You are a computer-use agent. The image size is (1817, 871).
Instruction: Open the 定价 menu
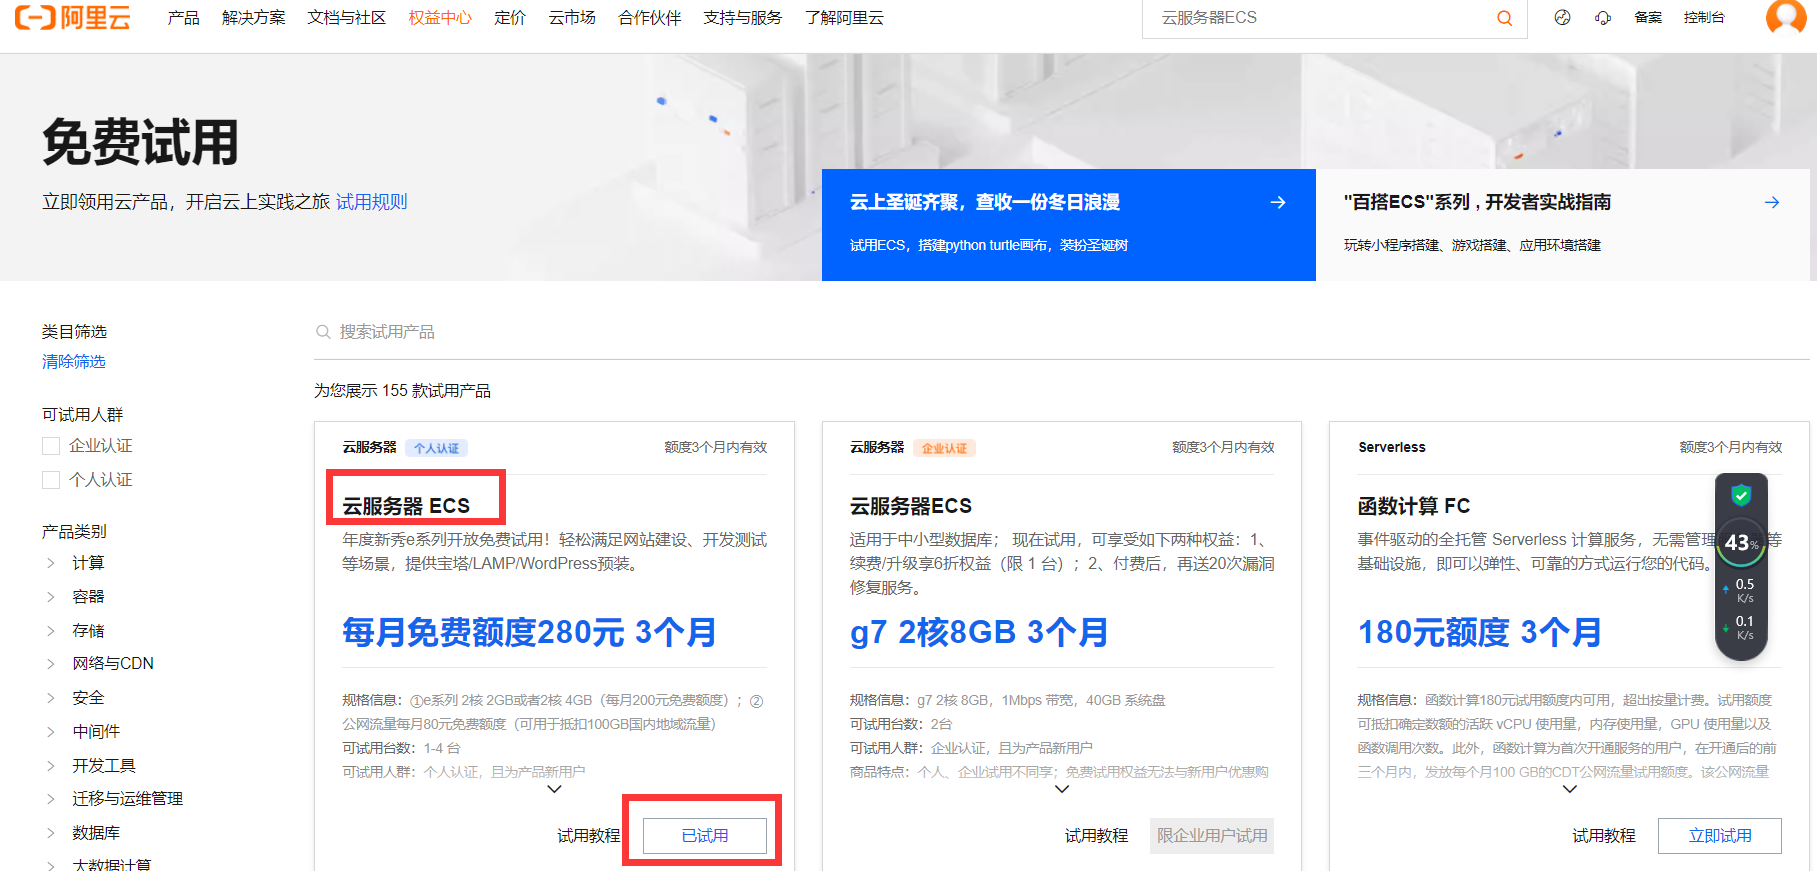[510, 18]
